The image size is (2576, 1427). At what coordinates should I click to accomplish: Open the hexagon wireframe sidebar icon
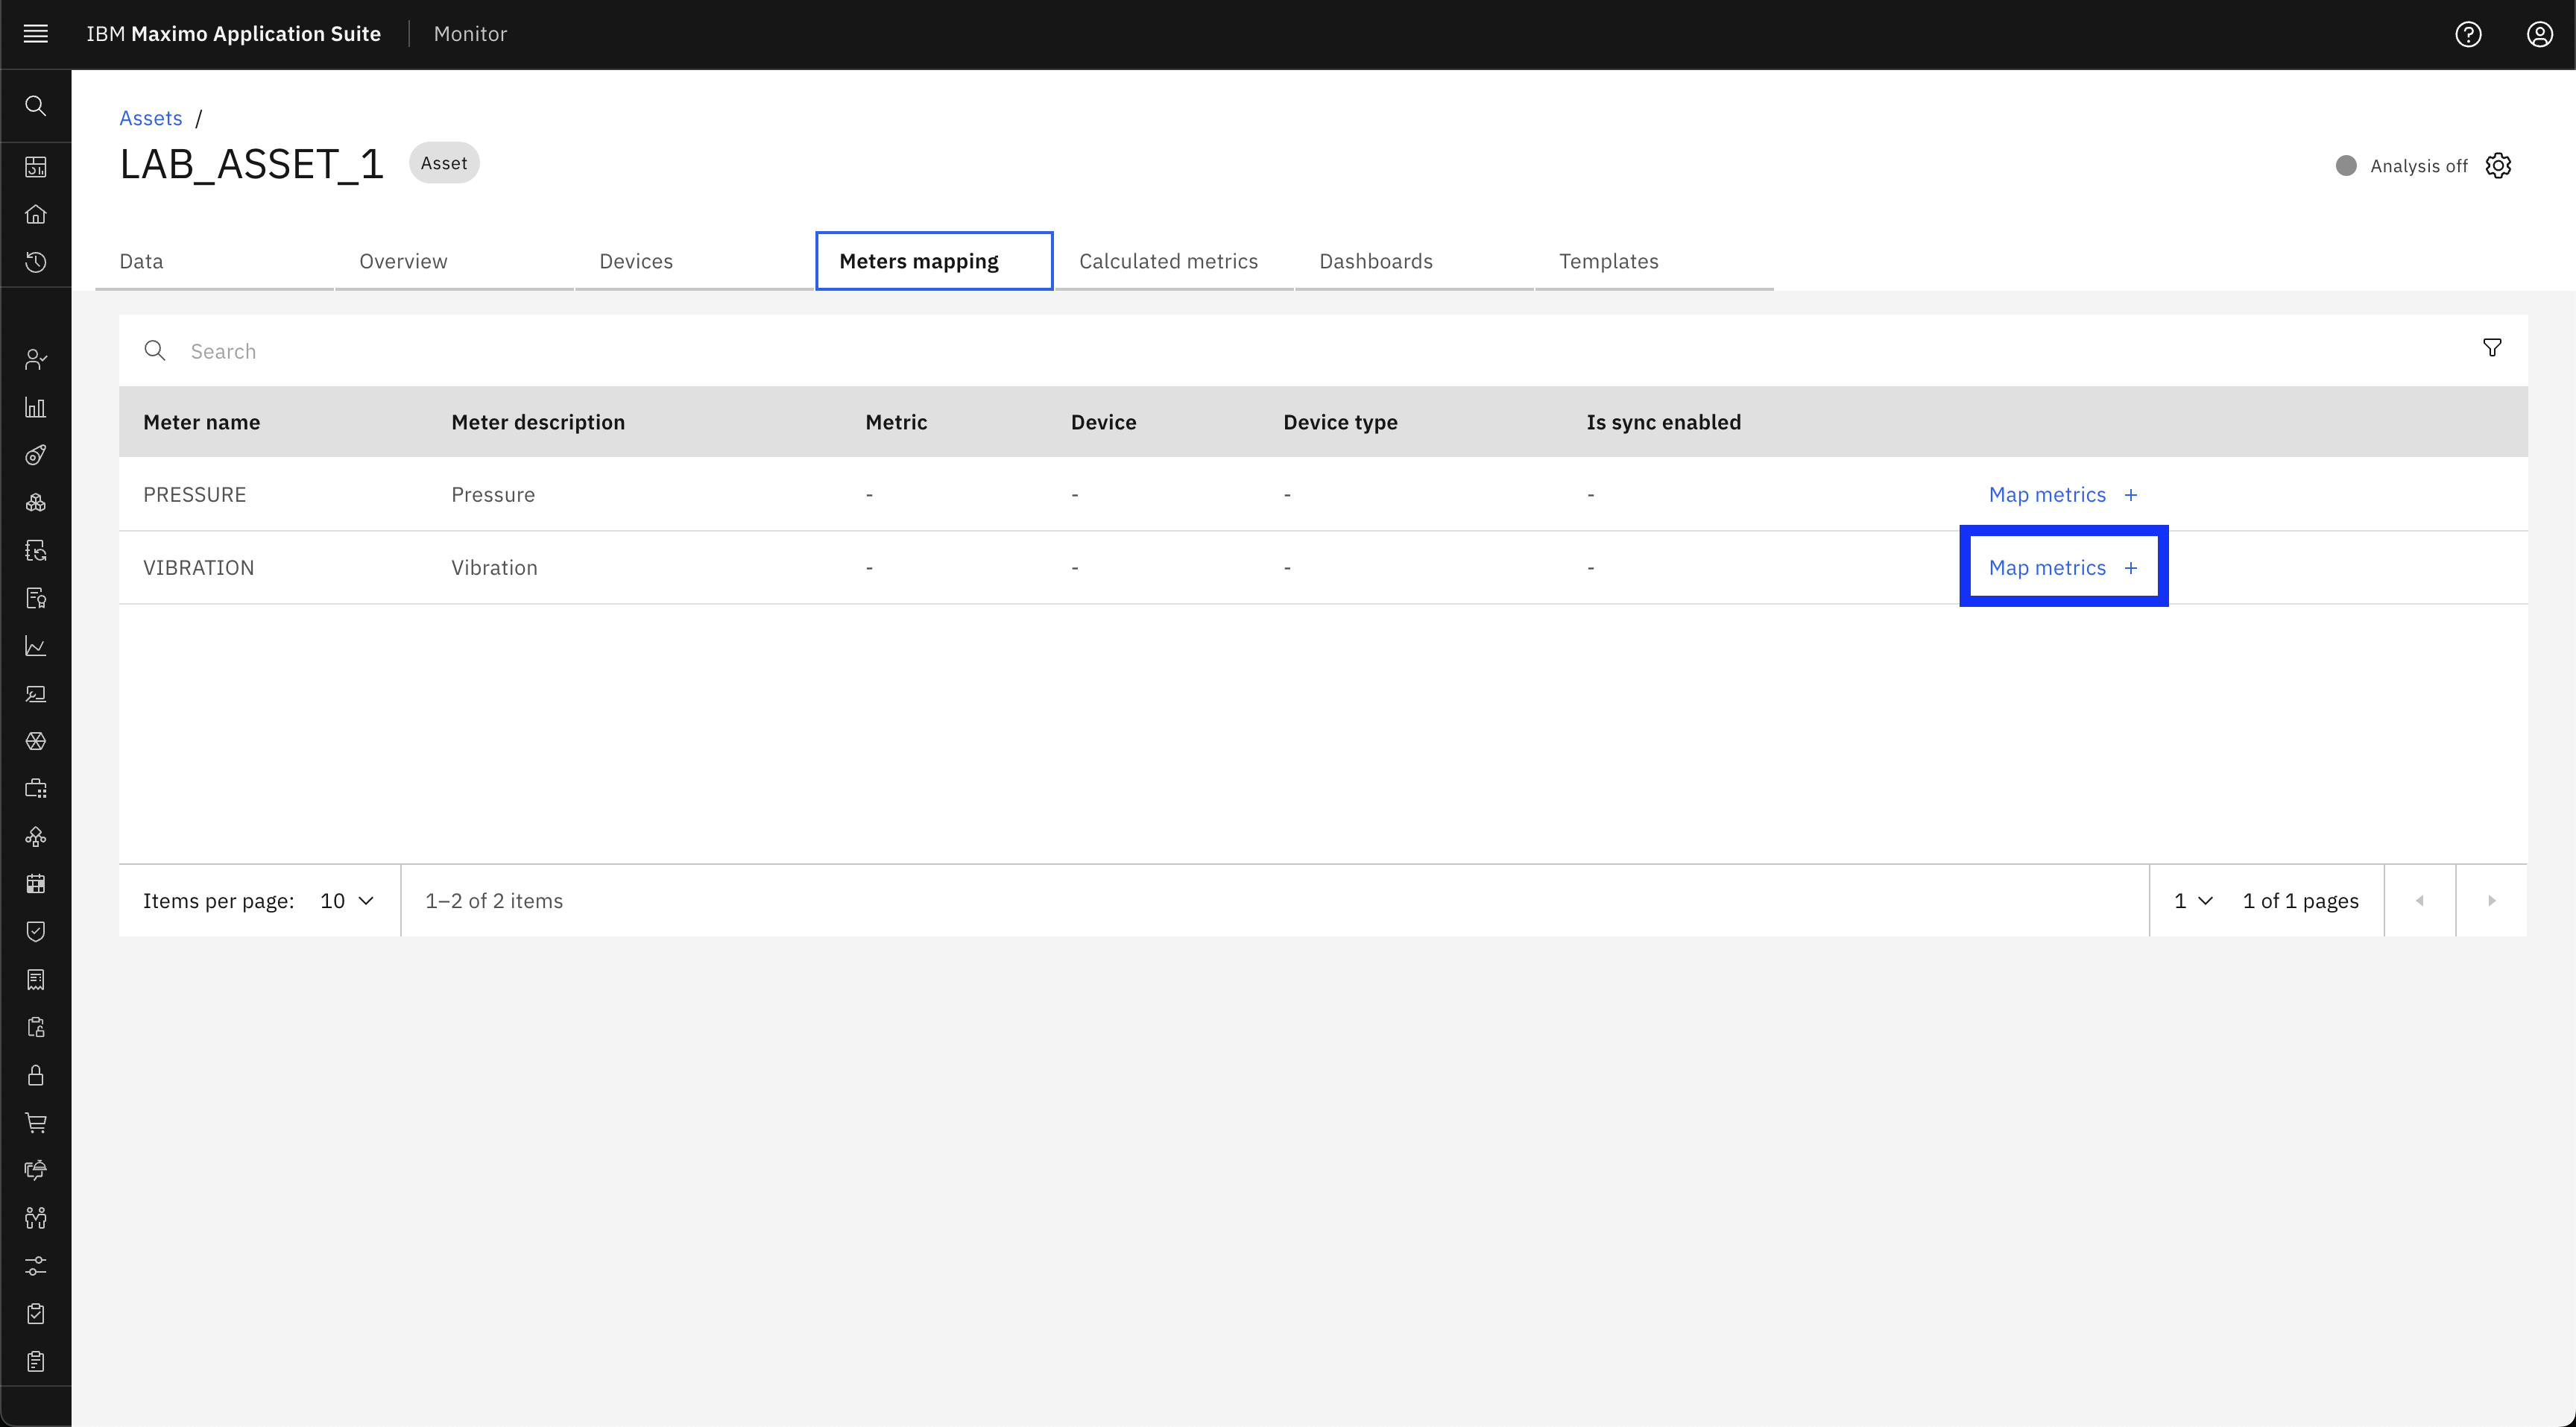pyautogui.click(x=36, y=741)
